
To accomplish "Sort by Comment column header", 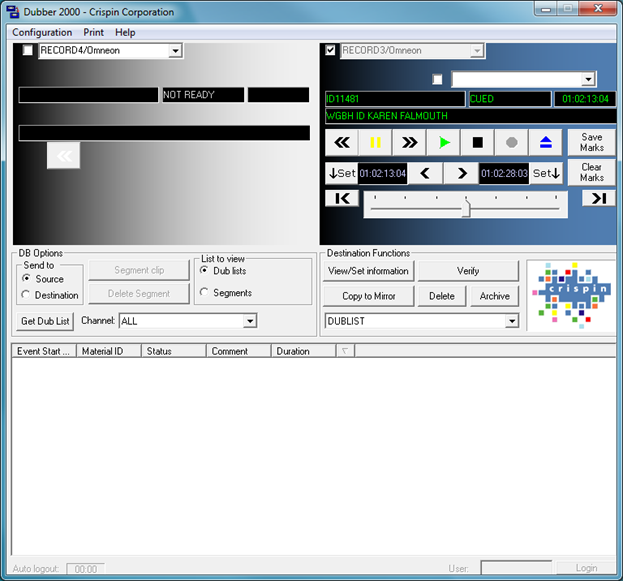I will [x=239, y=351].
